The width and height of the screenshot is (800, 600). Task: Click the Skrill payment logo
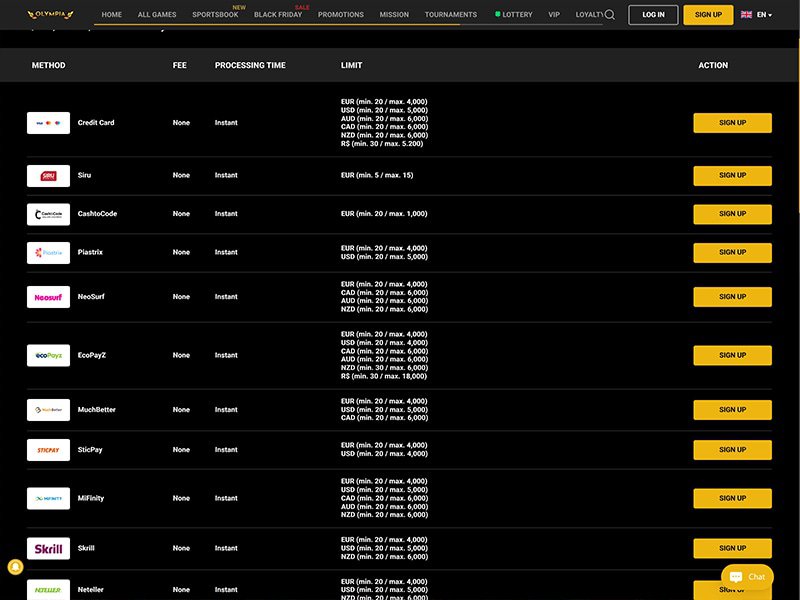pos(48,548)
